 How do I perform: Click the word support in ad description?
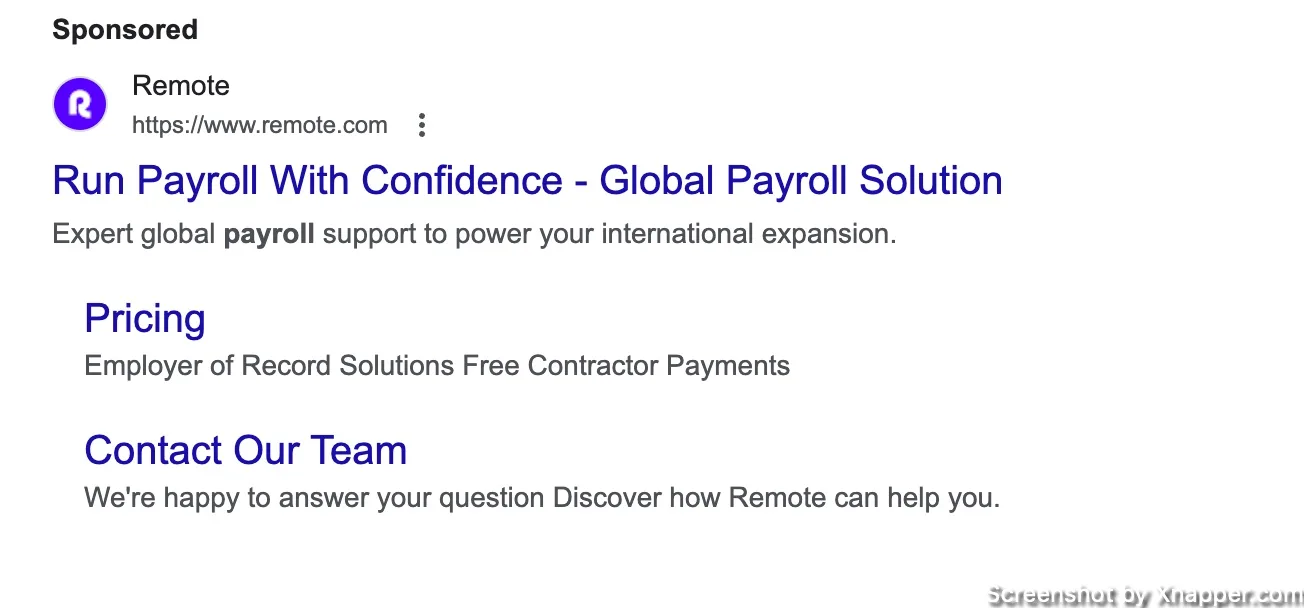coord(370,236)
